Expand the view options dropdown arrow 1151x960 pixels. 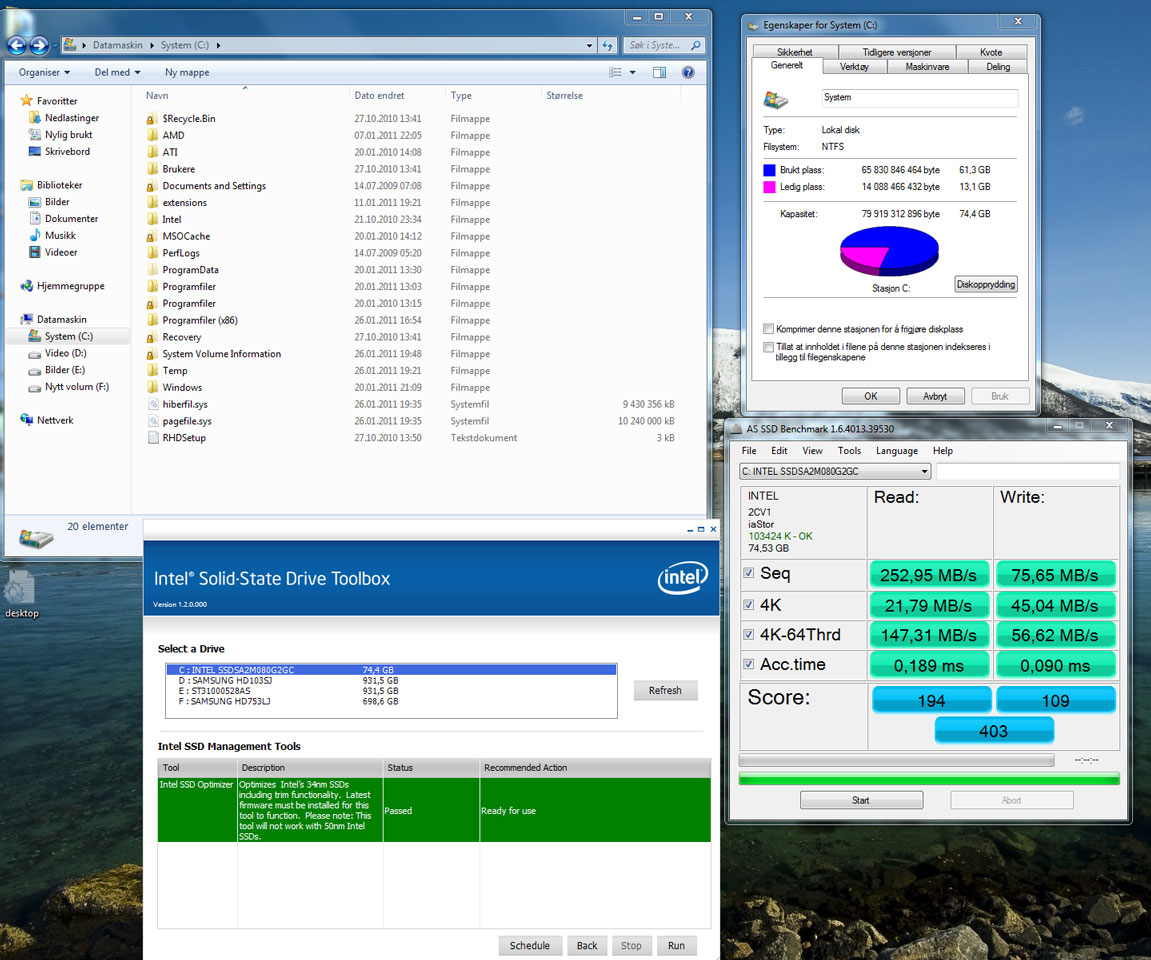[633, 72]
